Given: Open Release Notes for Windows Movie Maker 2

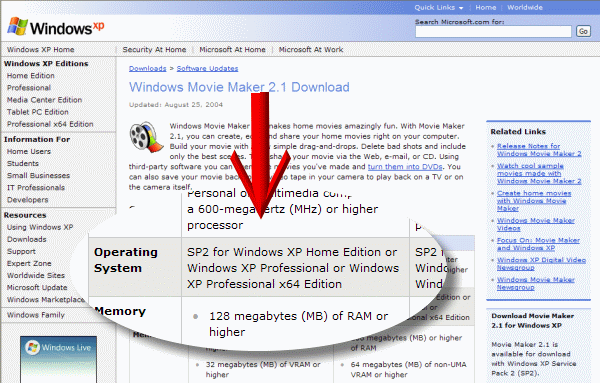Looking at the screenshot, I should 539,150.
